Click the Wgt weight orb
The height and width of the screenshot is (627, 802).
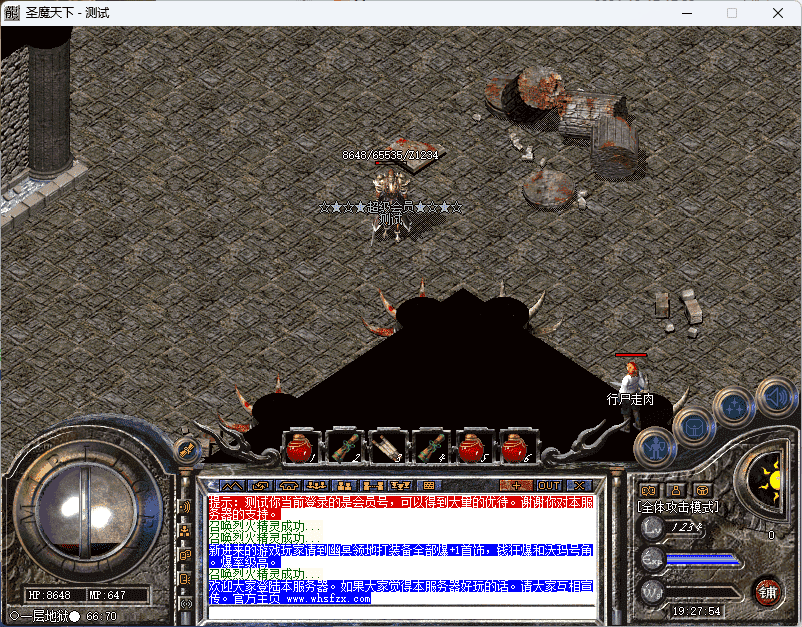[x=653, y=593]
